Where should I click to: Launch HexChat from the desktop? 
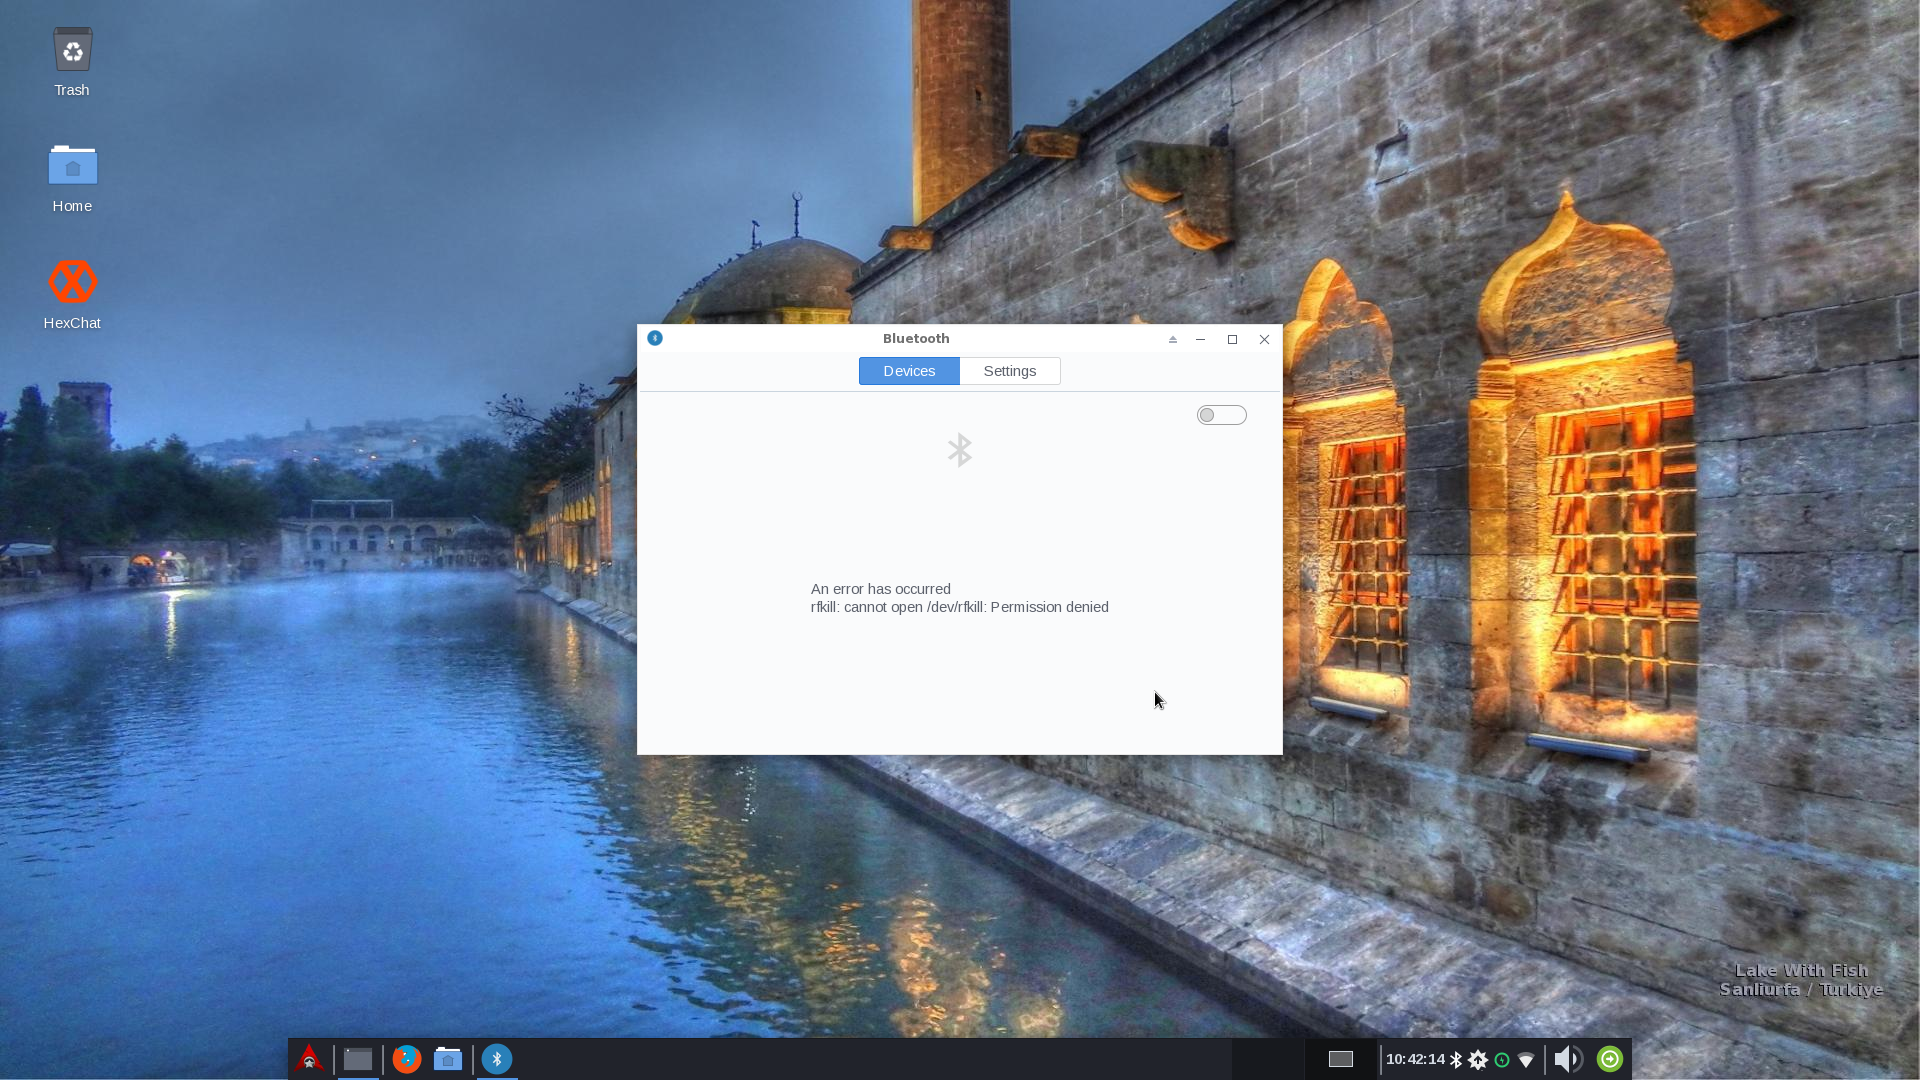pos(72,295)
